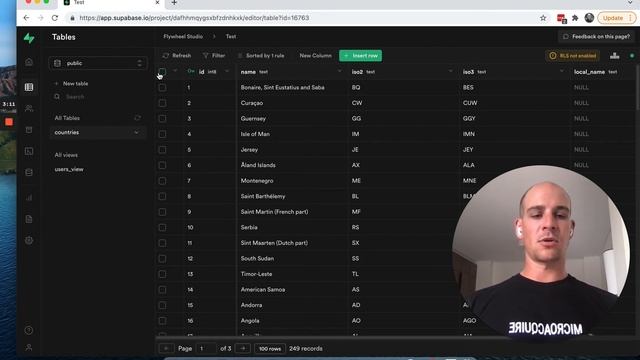Go to the next table page

(243, 349)
